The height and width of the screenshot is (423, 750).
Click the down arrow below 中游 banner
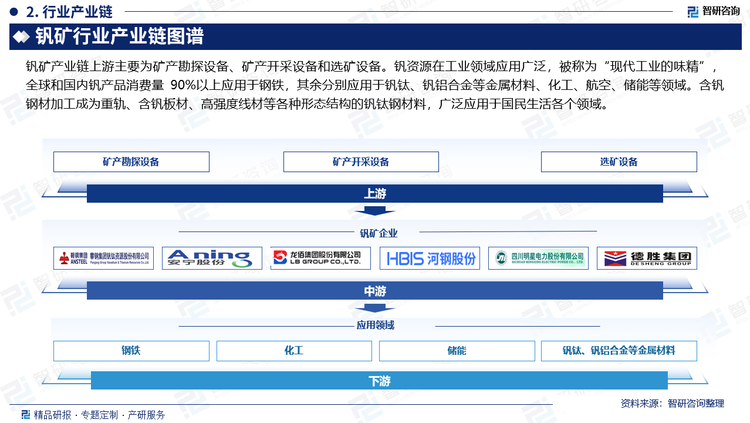click(x=375, y=309)
